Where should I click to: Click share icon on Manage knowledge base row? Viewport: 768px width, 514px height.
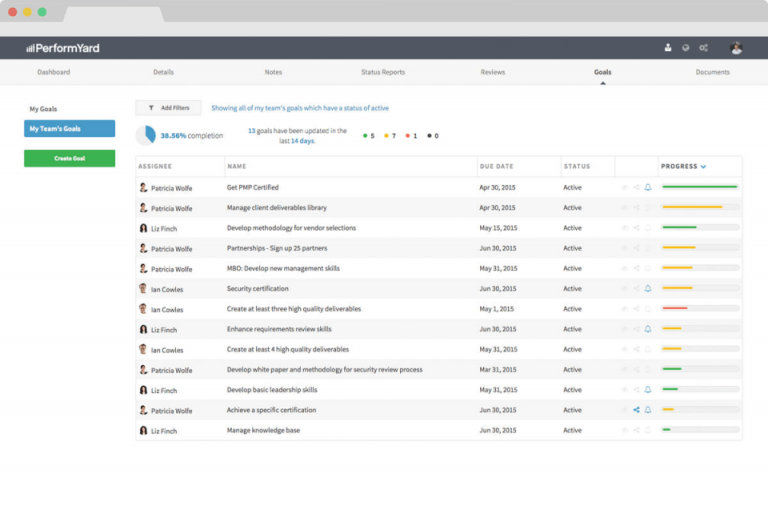pos(636,430)
